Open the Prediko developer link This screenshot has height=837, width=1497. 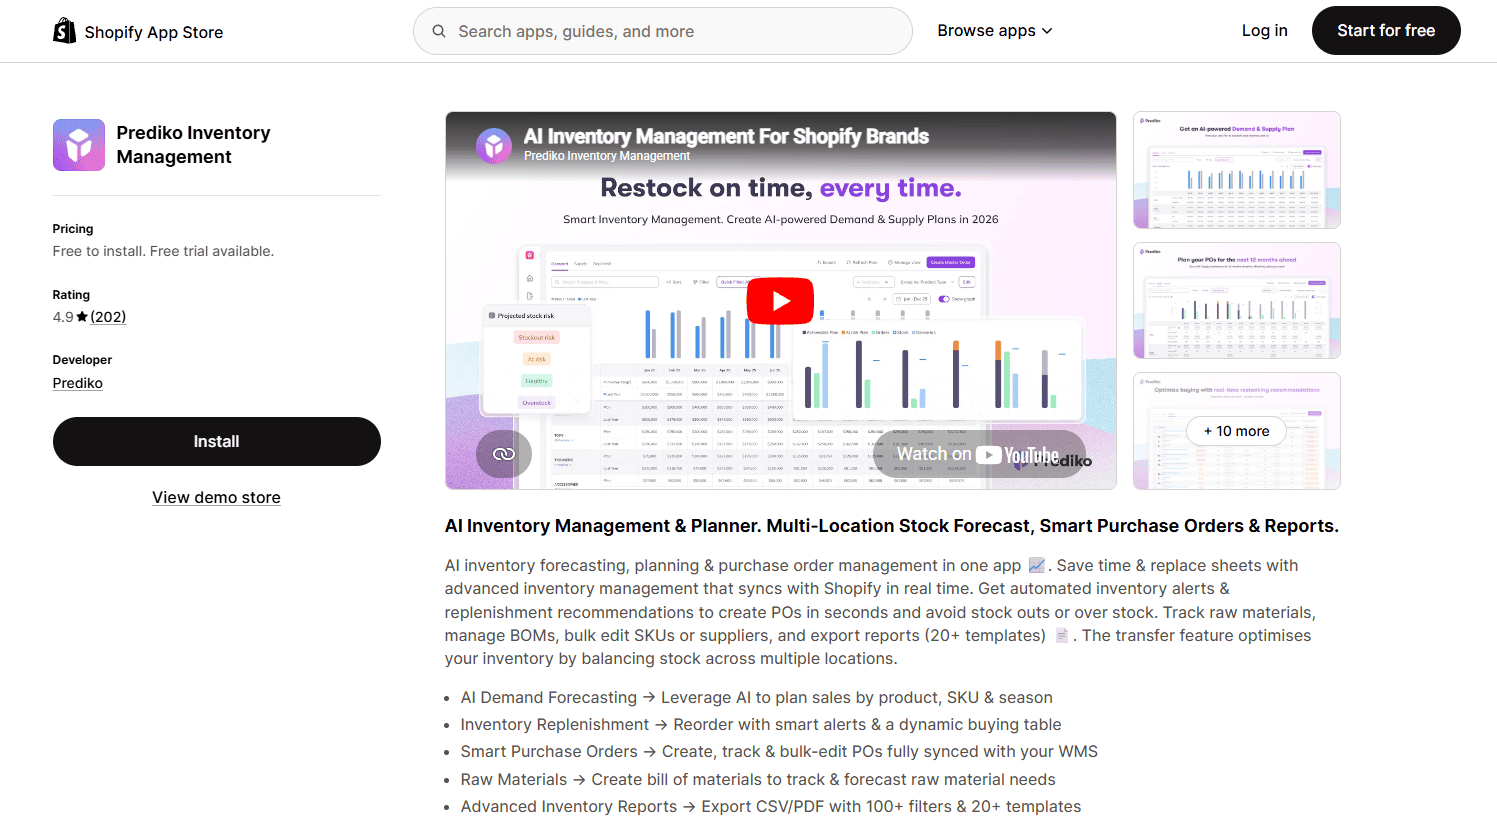[78, 383]
